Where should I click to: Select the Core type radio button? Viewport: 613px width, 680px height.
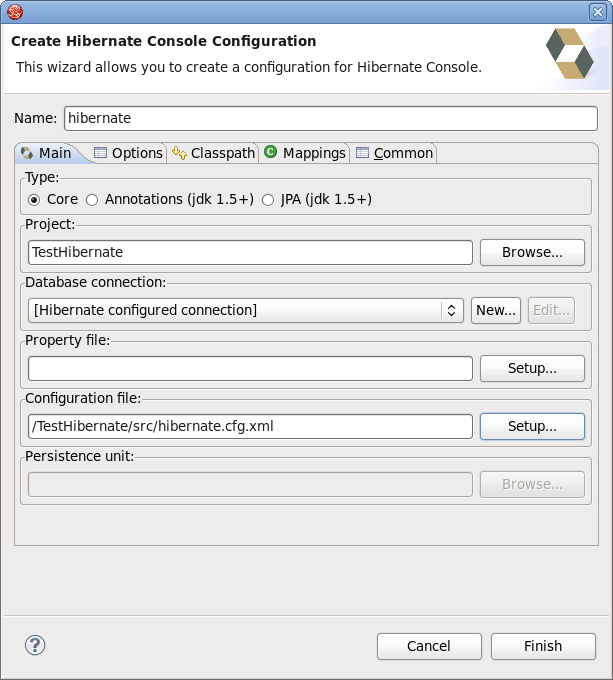pyautogui.click(x=34, y=200)
